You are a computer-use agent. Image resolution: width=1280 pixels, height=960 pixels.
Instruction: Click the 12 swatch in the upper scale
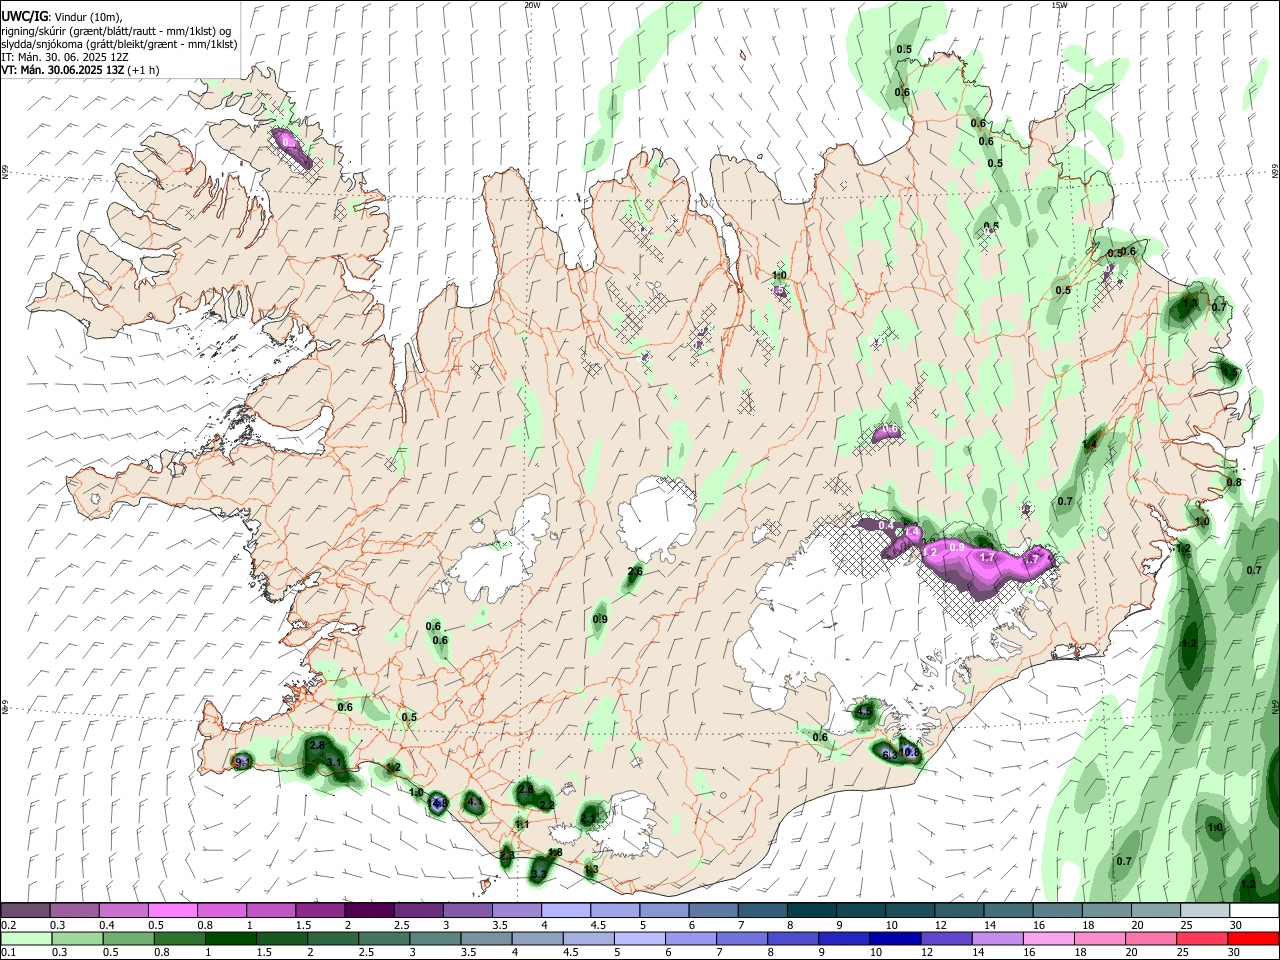959,911
